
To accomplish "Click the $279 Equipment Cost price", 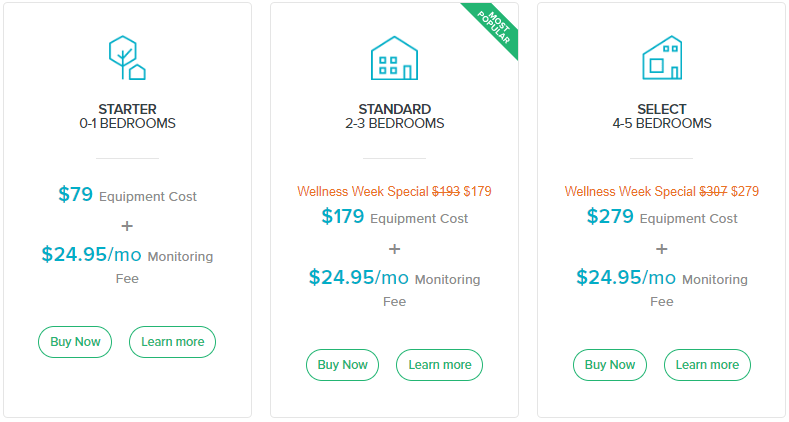I will pos(662,217).
